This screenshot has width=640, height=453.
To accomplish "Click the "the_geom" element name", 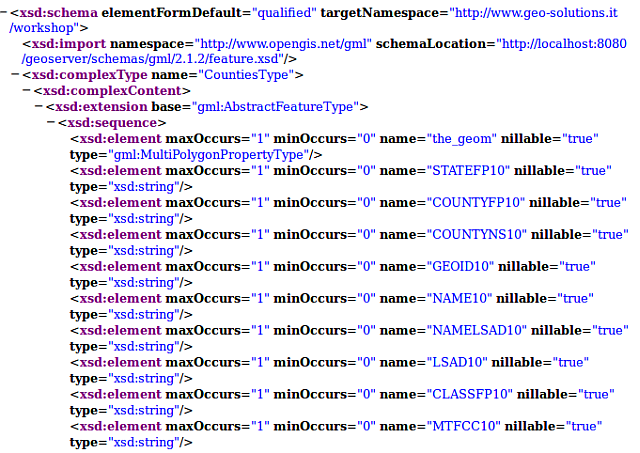I will 462,139.
